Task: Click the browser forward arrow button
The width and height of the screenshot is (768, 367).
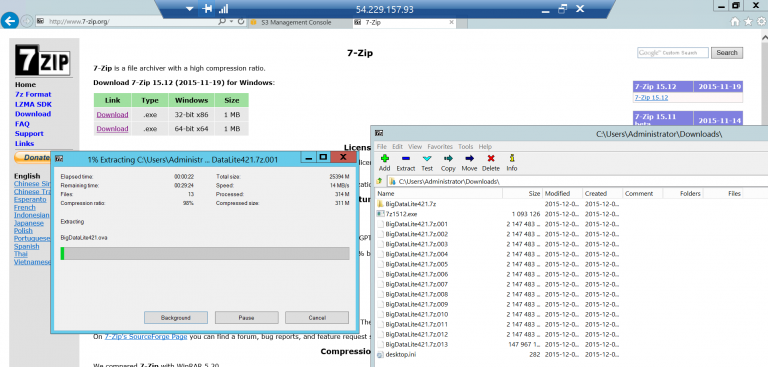Action: (x=27, y=21)
